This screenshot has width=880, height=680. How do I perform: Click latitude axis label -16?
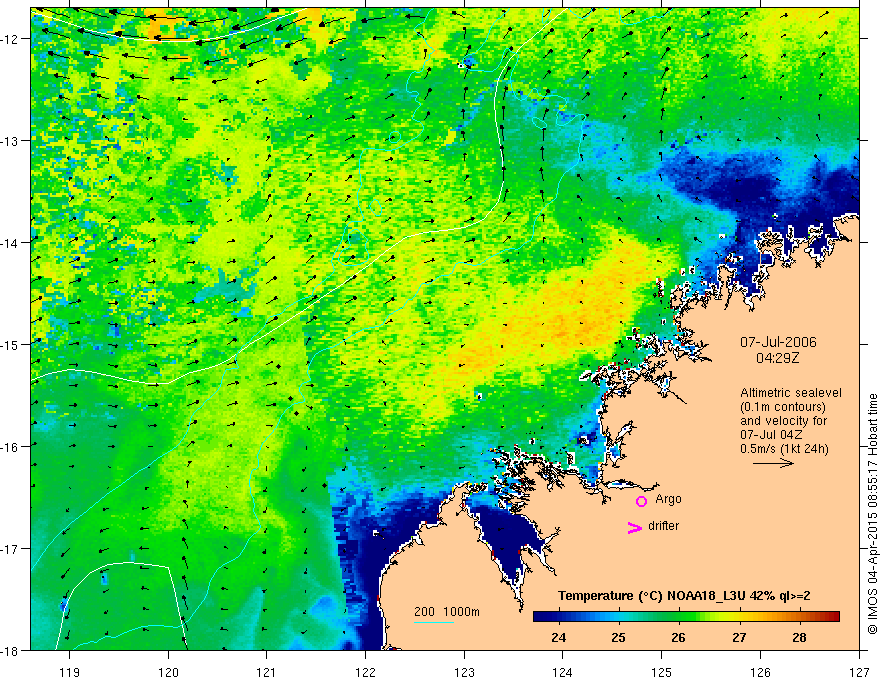tap(11, 447)
